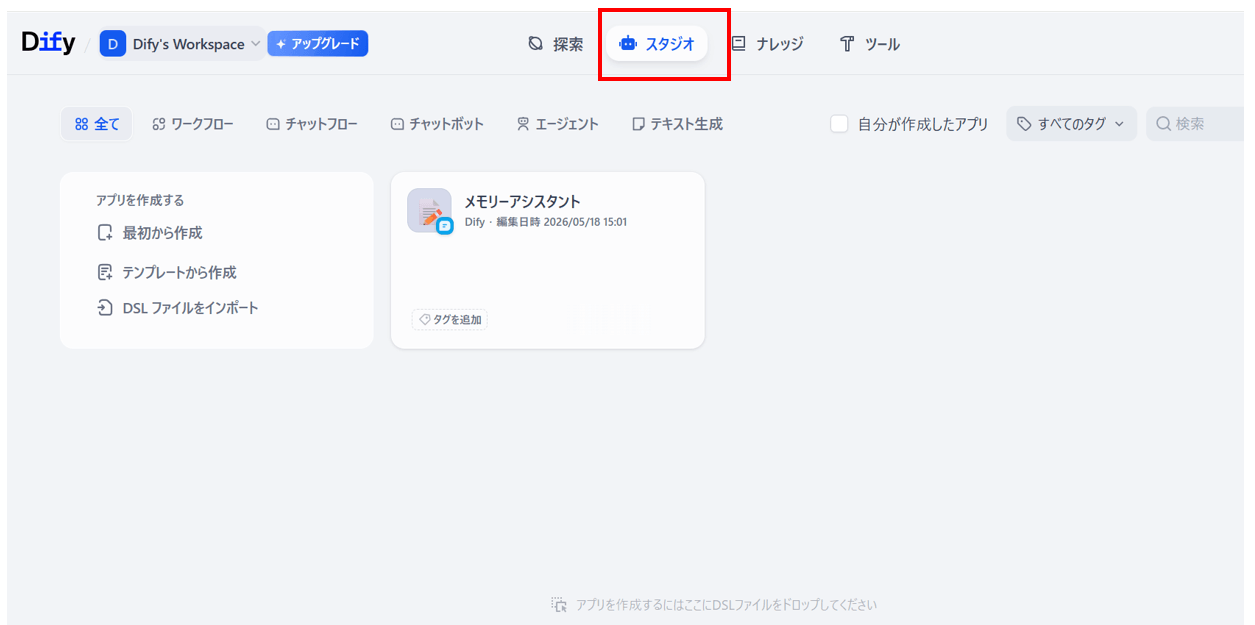Click the hammer icon beside ツール
This screenshot has width=1255, height=625.
847,44
